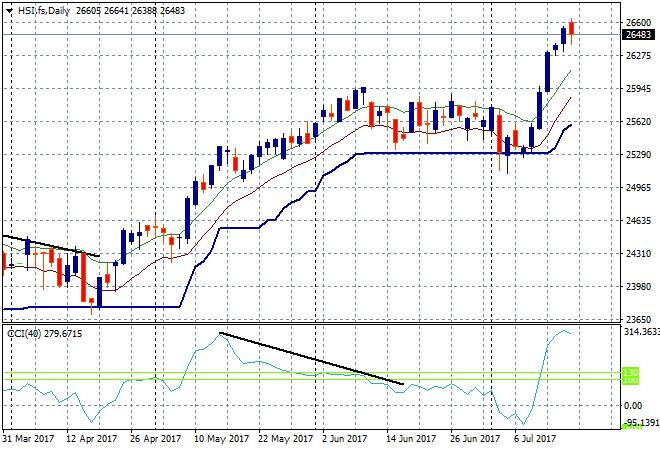Click the 10 May 2017 date label
The height and width of the screenshot is (450, 660).
tap(221, 439)
